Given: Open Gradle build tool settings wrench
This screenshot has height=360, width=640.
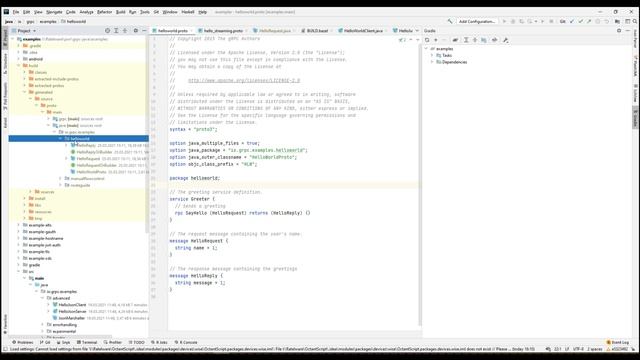Looking at the screenshot, I should [x=505, y=40].
